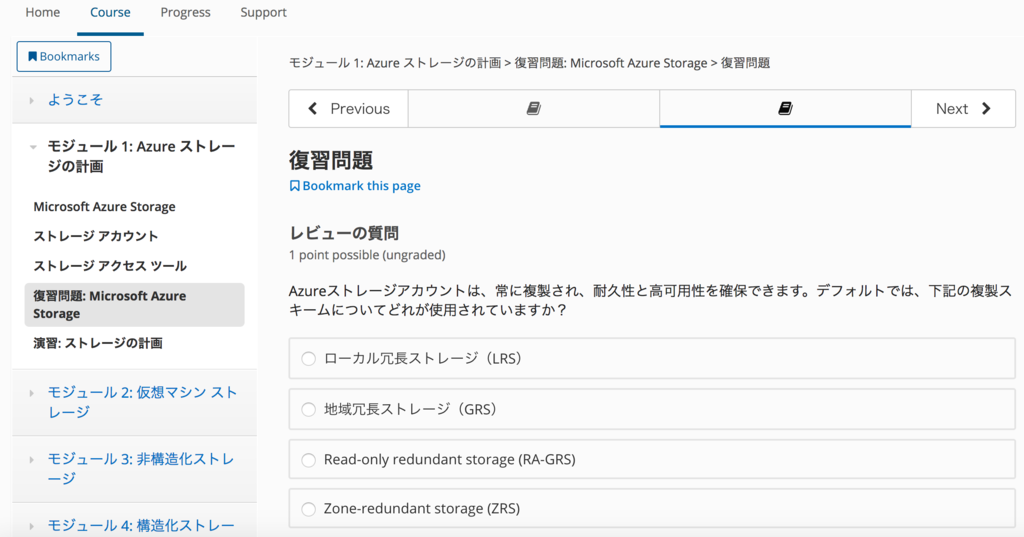Image resolution: width=1024 pixels, height=537 pixels.
Task: Click the first book icon in unit navigation
Action: 533,109
